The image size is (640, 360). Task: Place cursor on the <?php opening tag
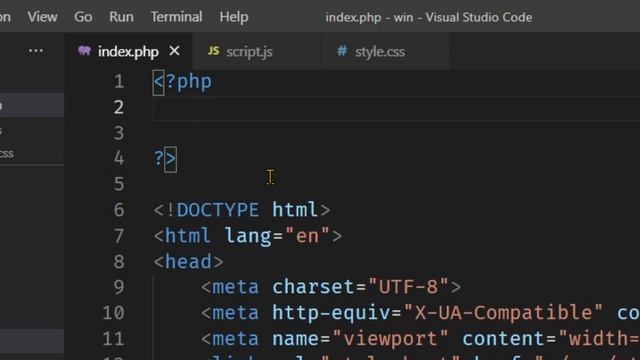(x=182, y=82)
